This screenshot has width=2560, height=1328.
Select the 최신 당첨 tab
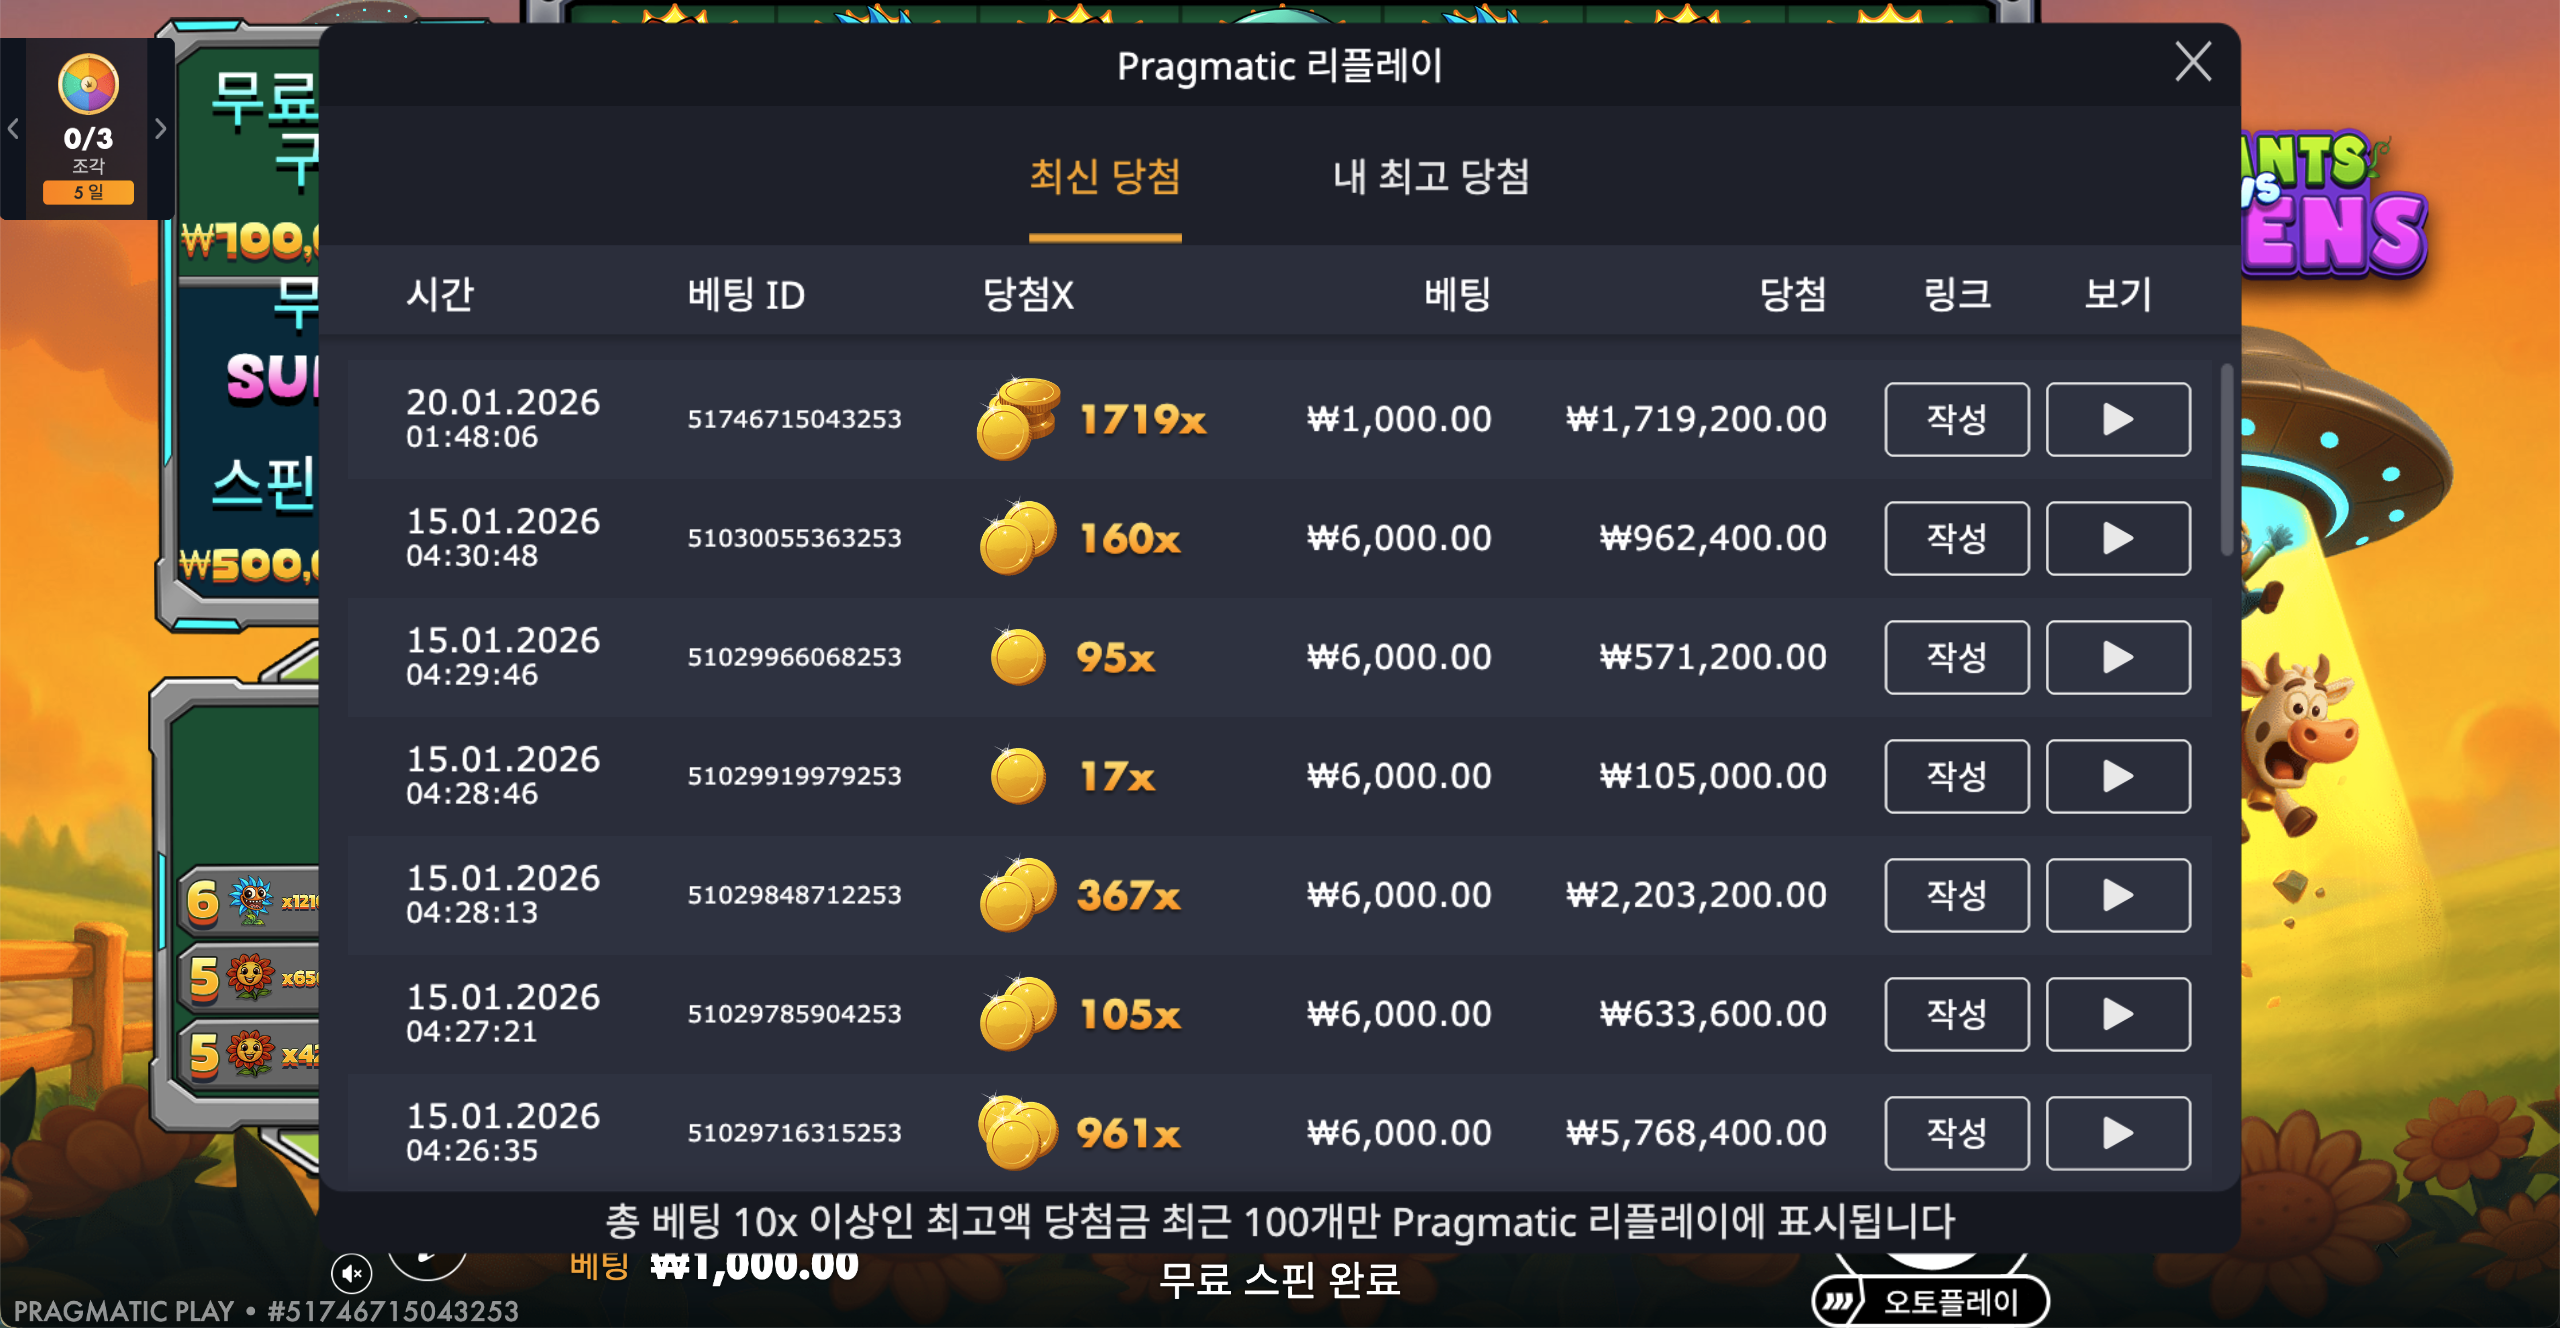point(1105,177)
